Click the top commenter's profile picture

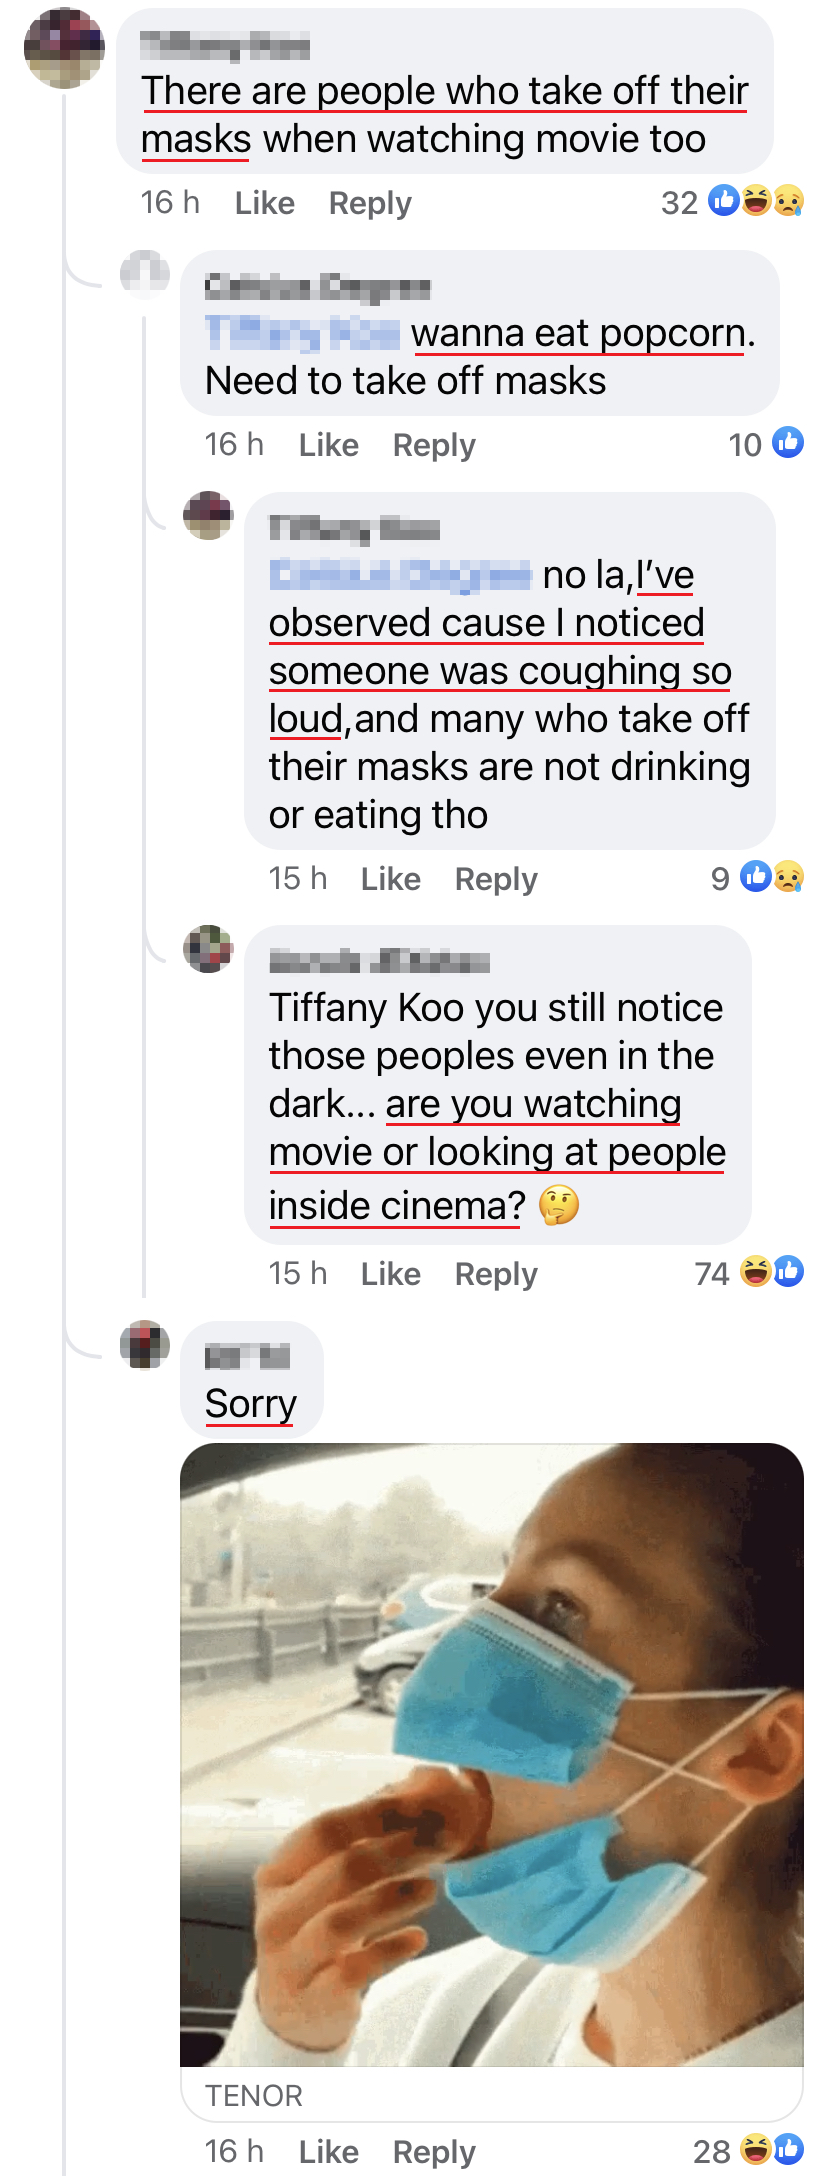coord(64,48)
